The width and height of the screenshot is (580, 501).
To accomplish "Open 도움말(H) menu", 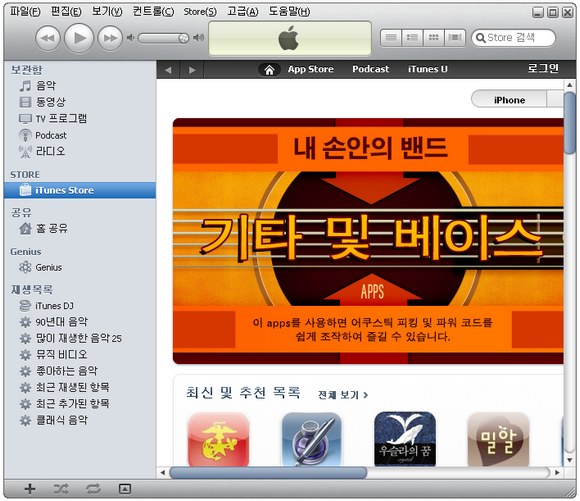I will (x=289, y=11).
